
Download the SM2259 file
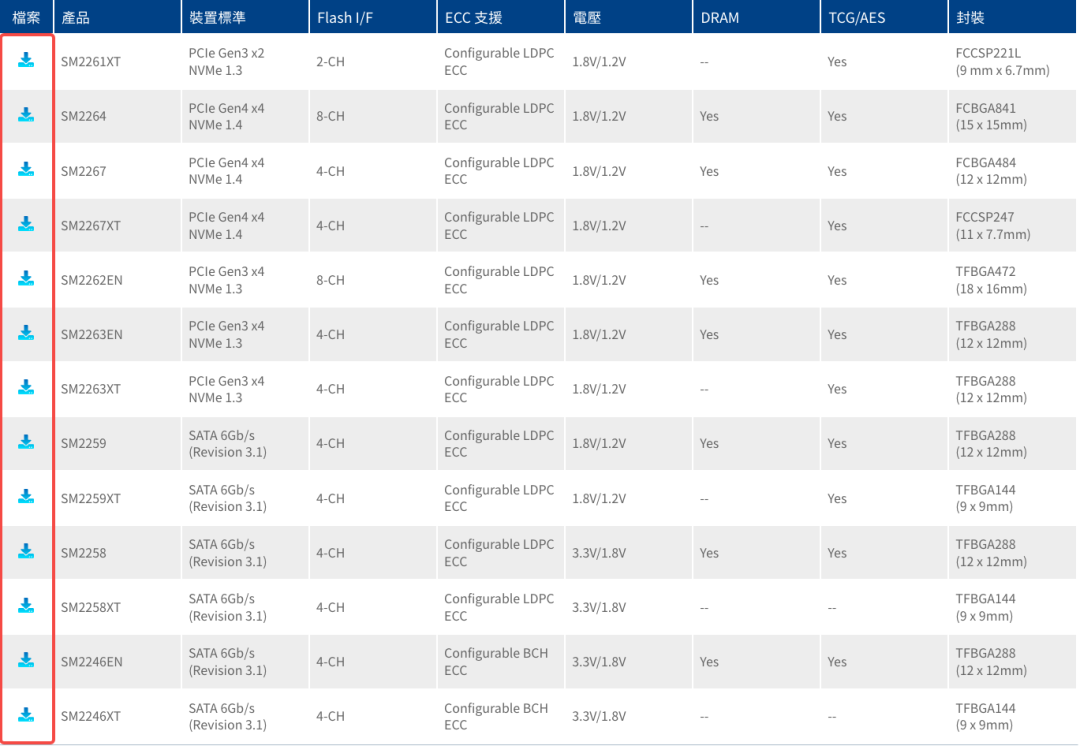pyautogui.click(x=26, y=442)
